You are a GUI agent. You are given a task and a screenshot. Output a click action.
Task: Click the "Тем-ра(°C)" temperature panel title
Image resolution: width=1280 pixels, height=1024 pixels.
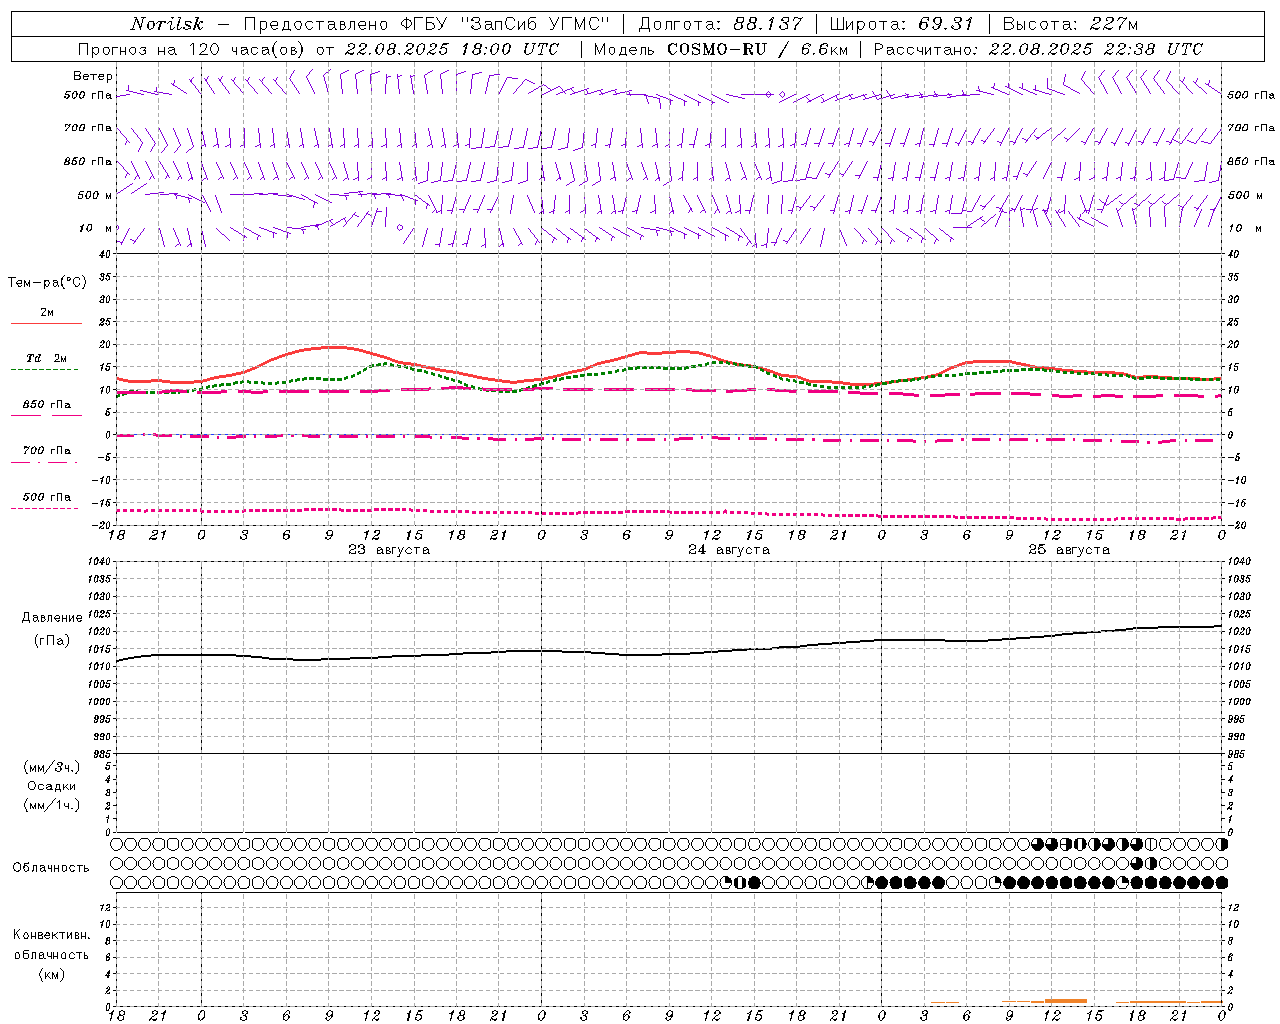47,283
